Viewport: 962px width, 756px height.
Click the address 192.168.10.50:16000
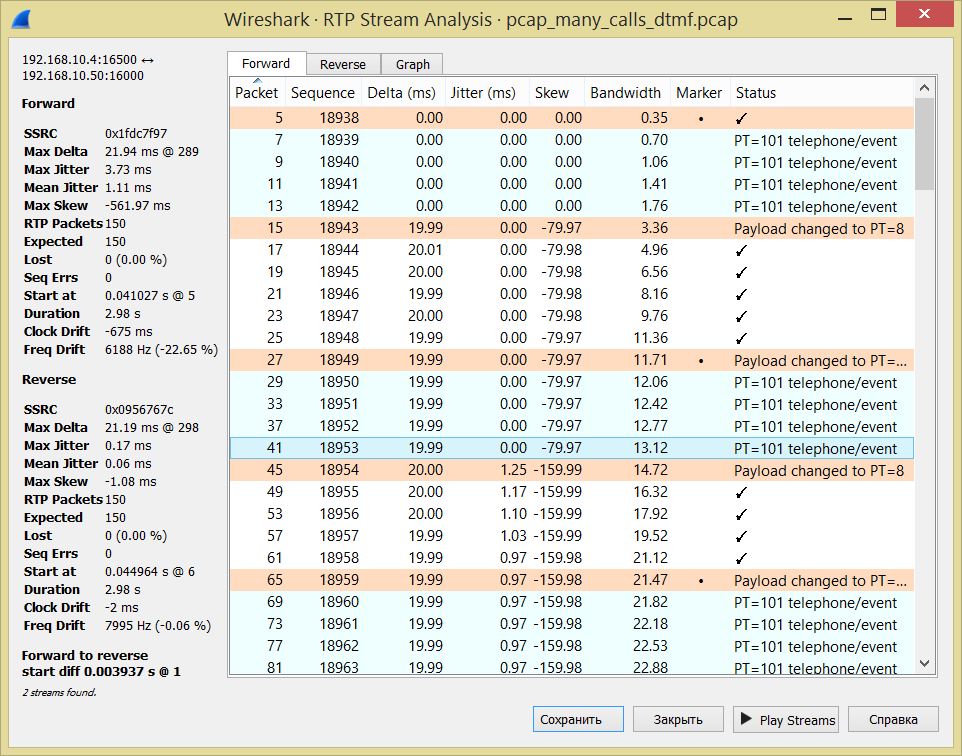coord(83,75)
